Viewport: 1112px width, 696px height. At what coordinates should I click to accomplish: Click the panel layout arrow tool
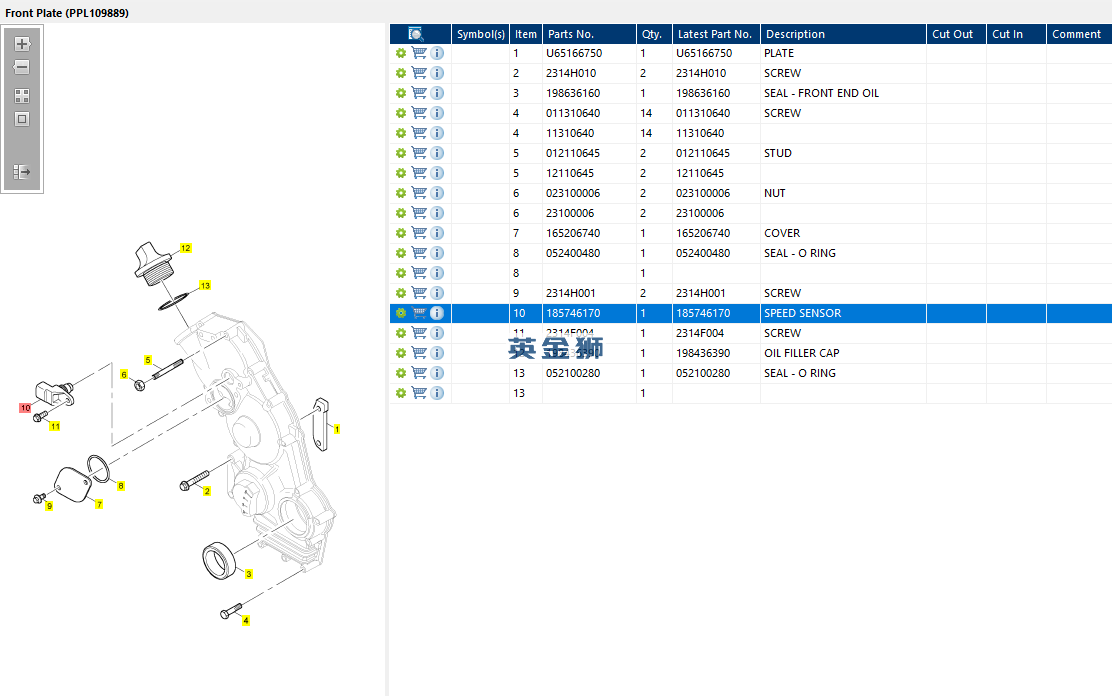point(22,172)
